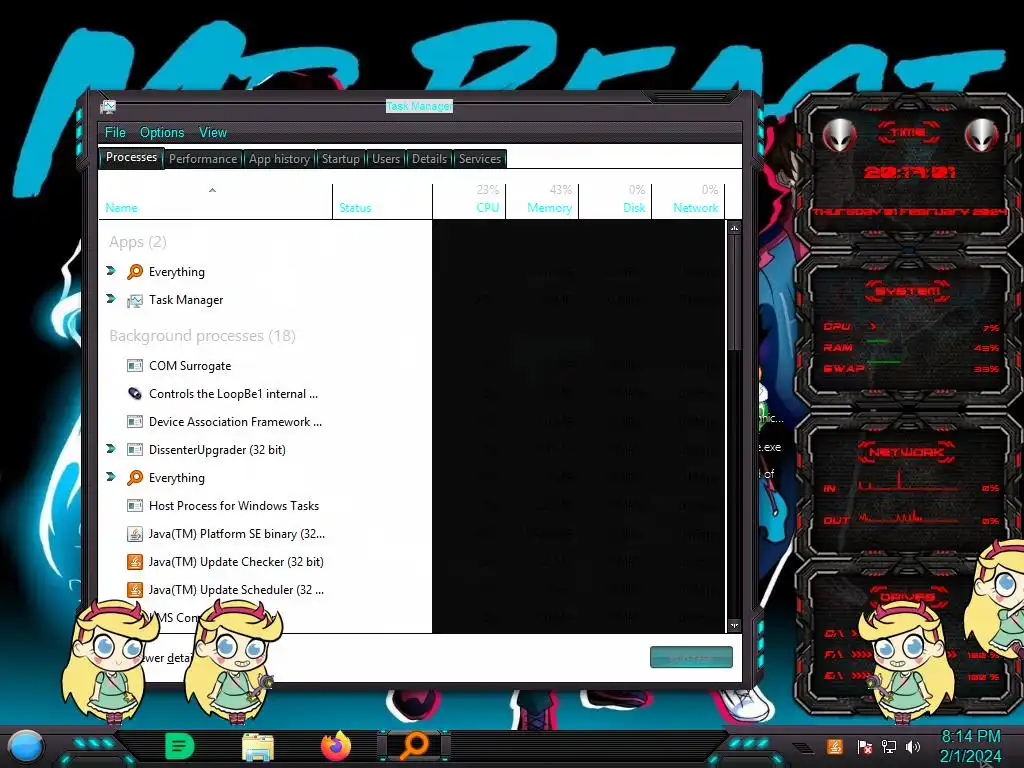
Task: Click the Task Manager process icon in Apps
Action: coord(135,300)
